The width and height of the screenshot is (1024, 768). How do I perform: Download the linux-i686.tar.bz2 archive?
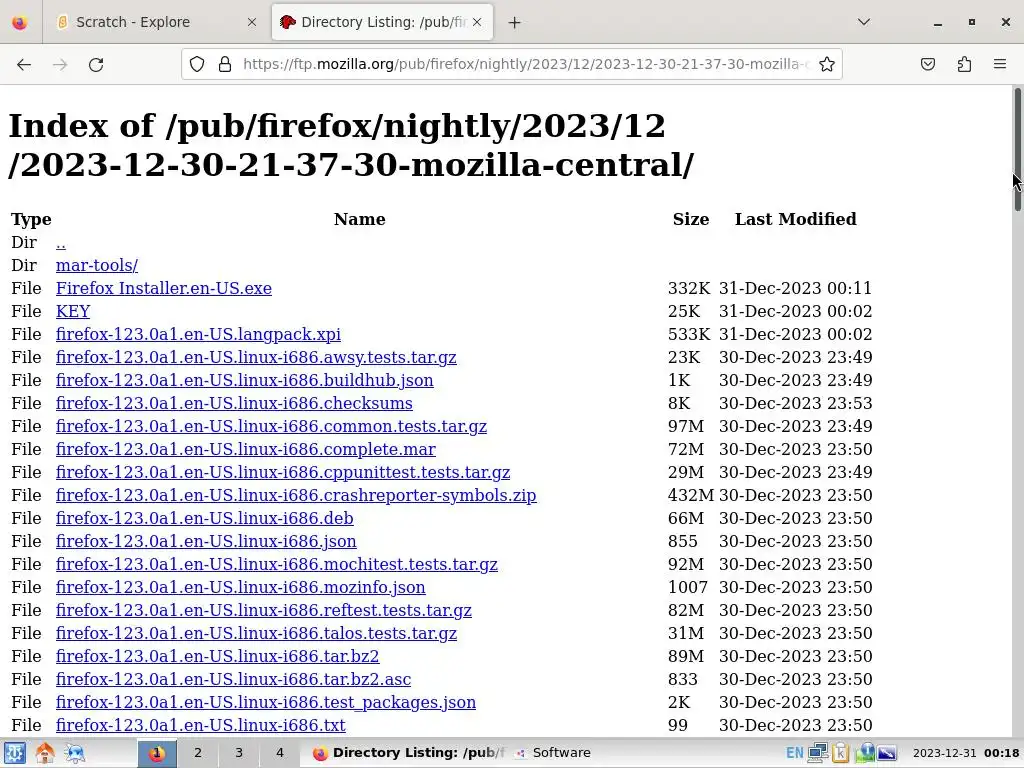point(217,656)
